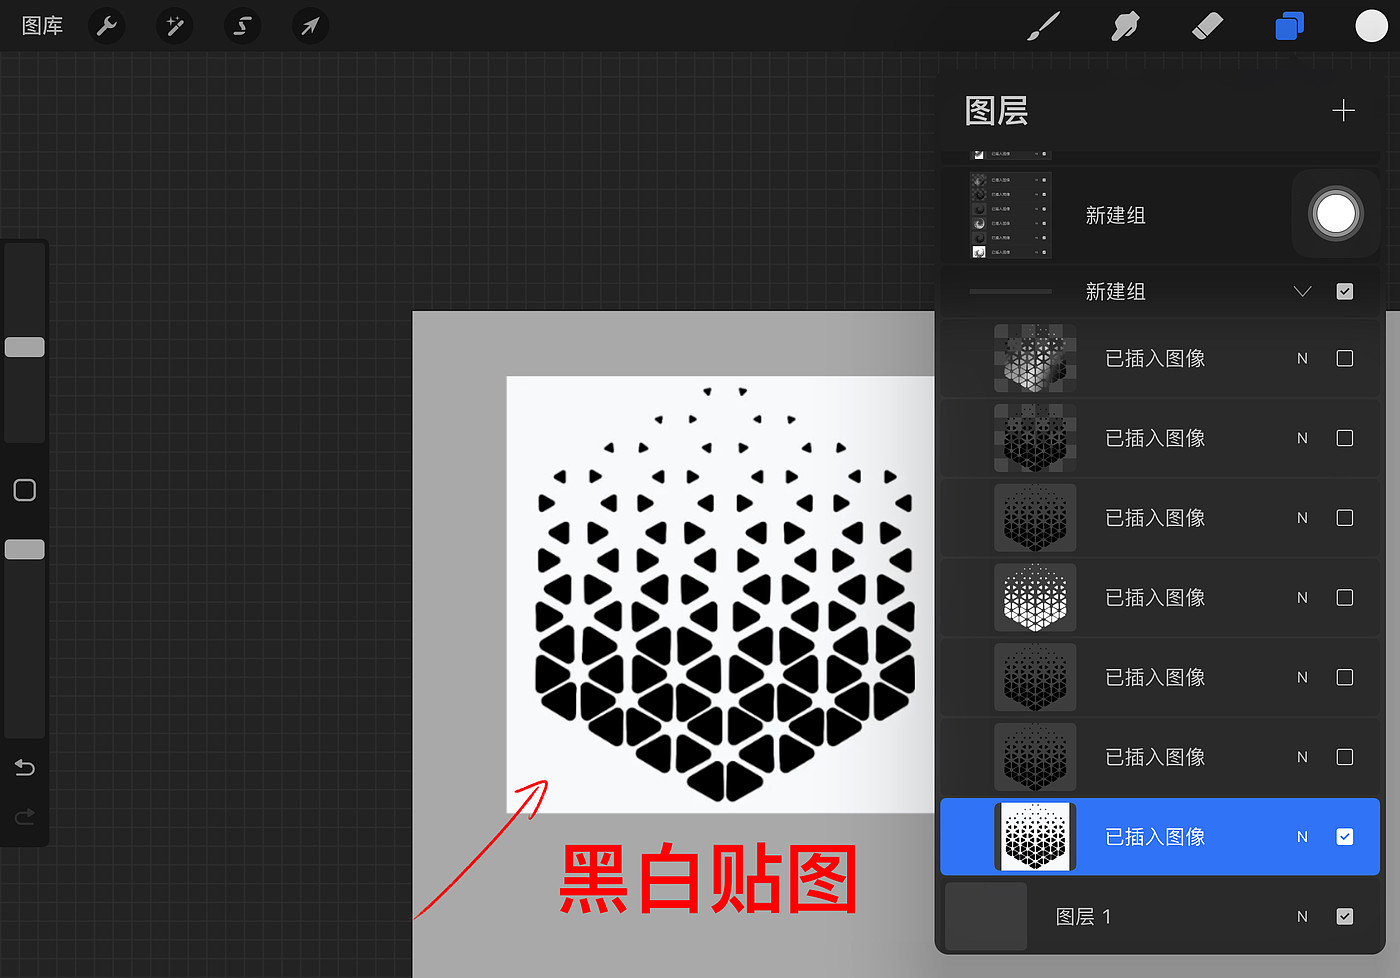Add a new layer with plus icon
The image size is (1400, 978).
click(1343, 110)
